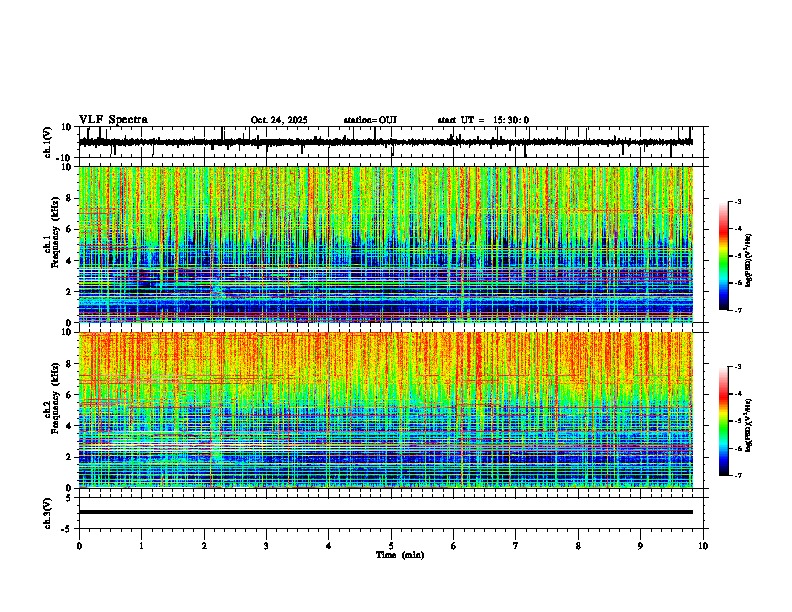Click the ch.1 "Frequency (kHz)" axis label
Image resolution: width=792 pixels, height=612 pixels.
pos(55,233)
